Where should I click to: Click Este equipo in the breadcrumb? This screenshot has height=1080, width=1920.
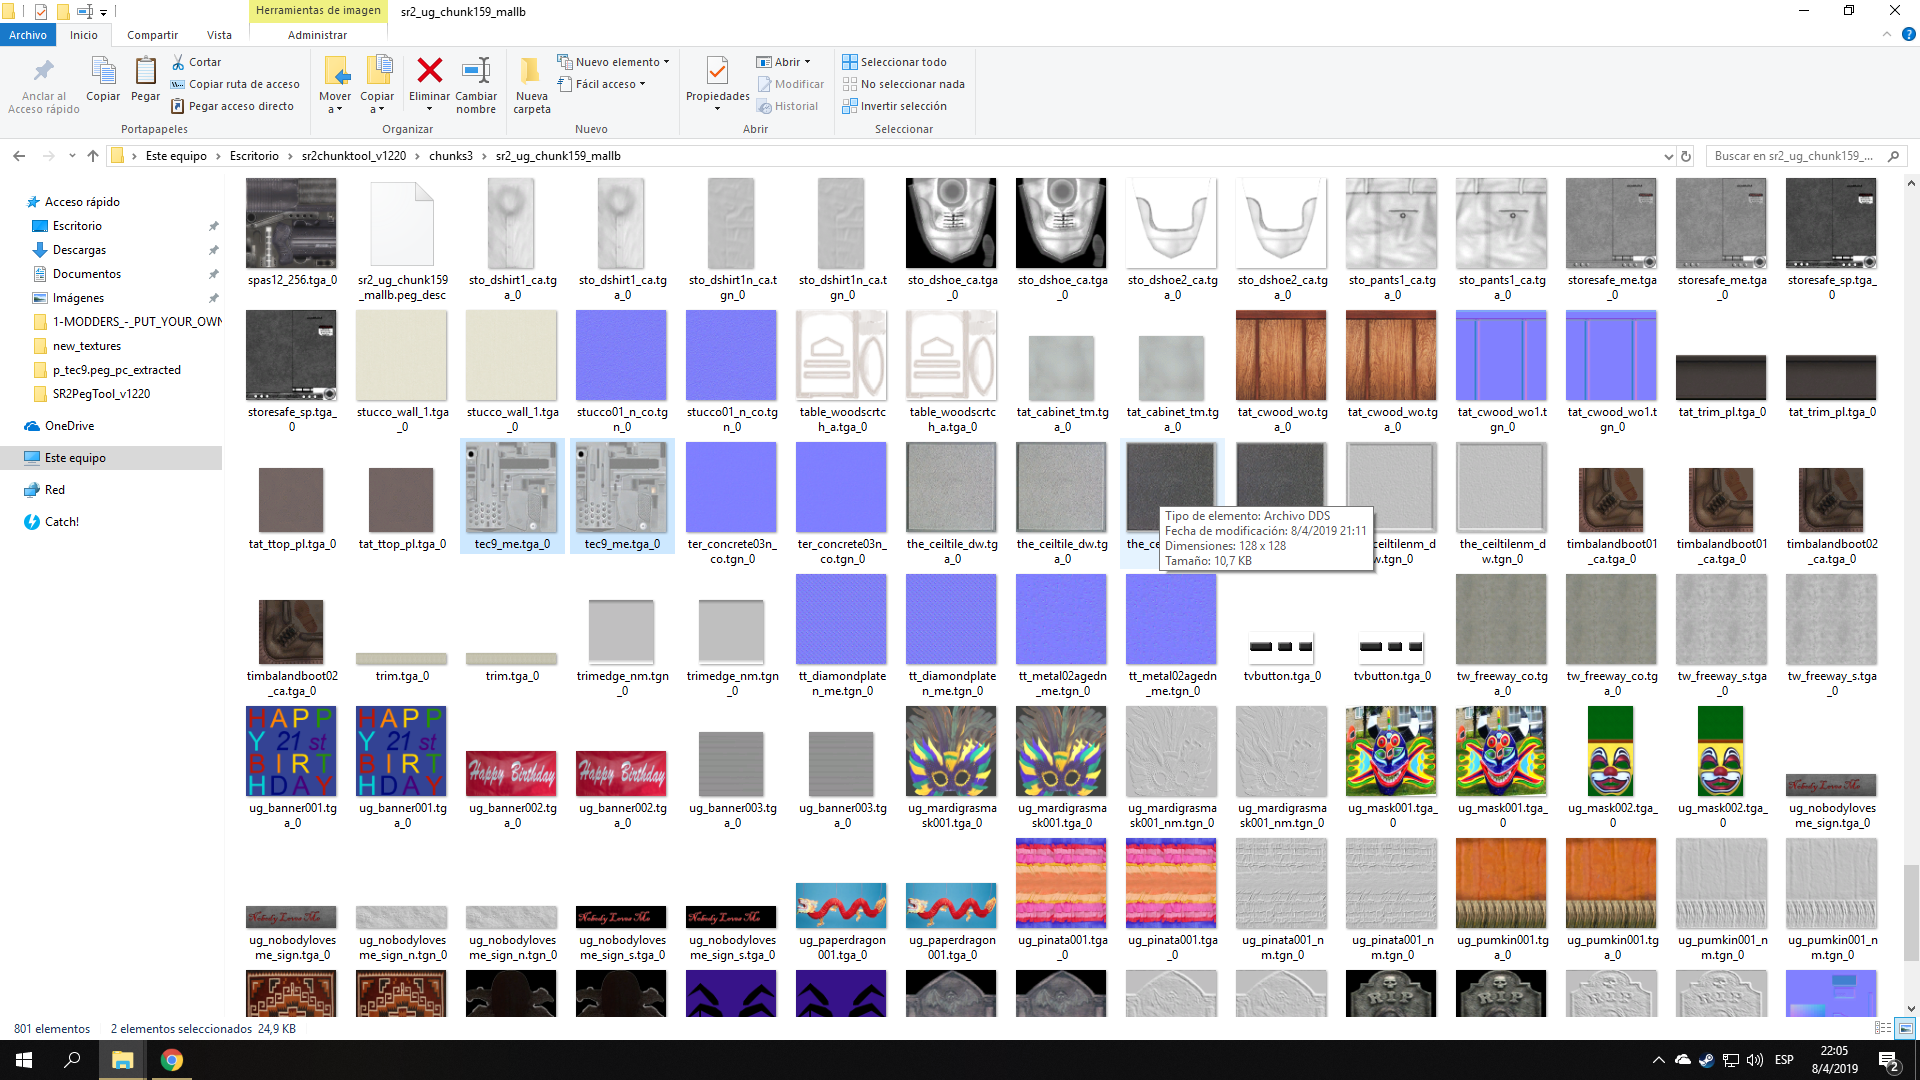click(x=176, y=156)
